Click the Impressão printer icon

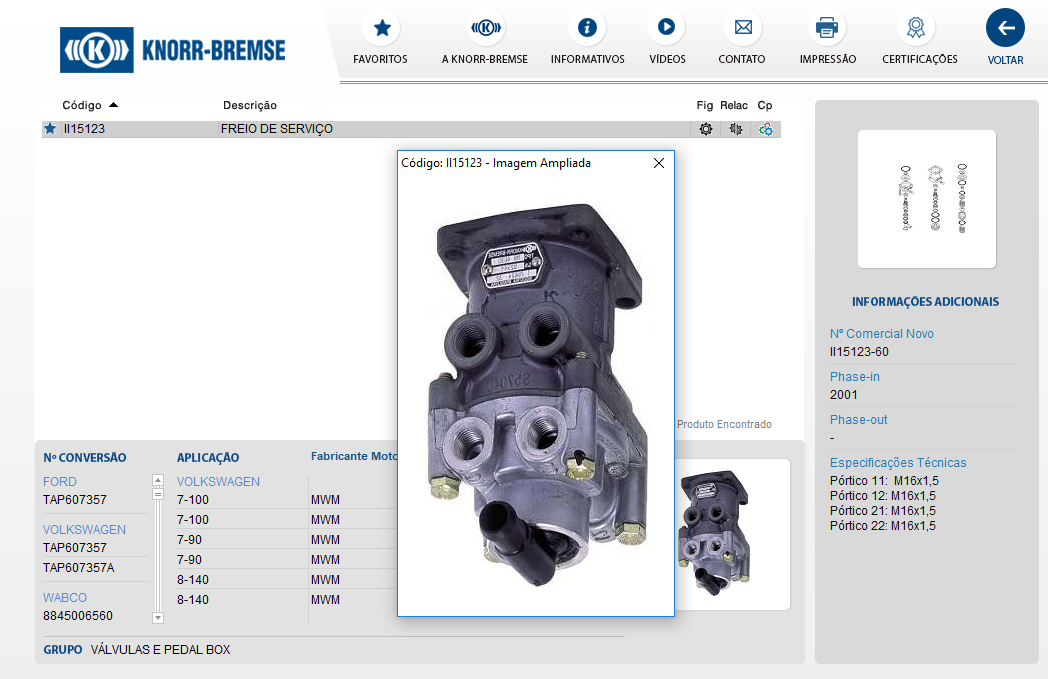827,28
